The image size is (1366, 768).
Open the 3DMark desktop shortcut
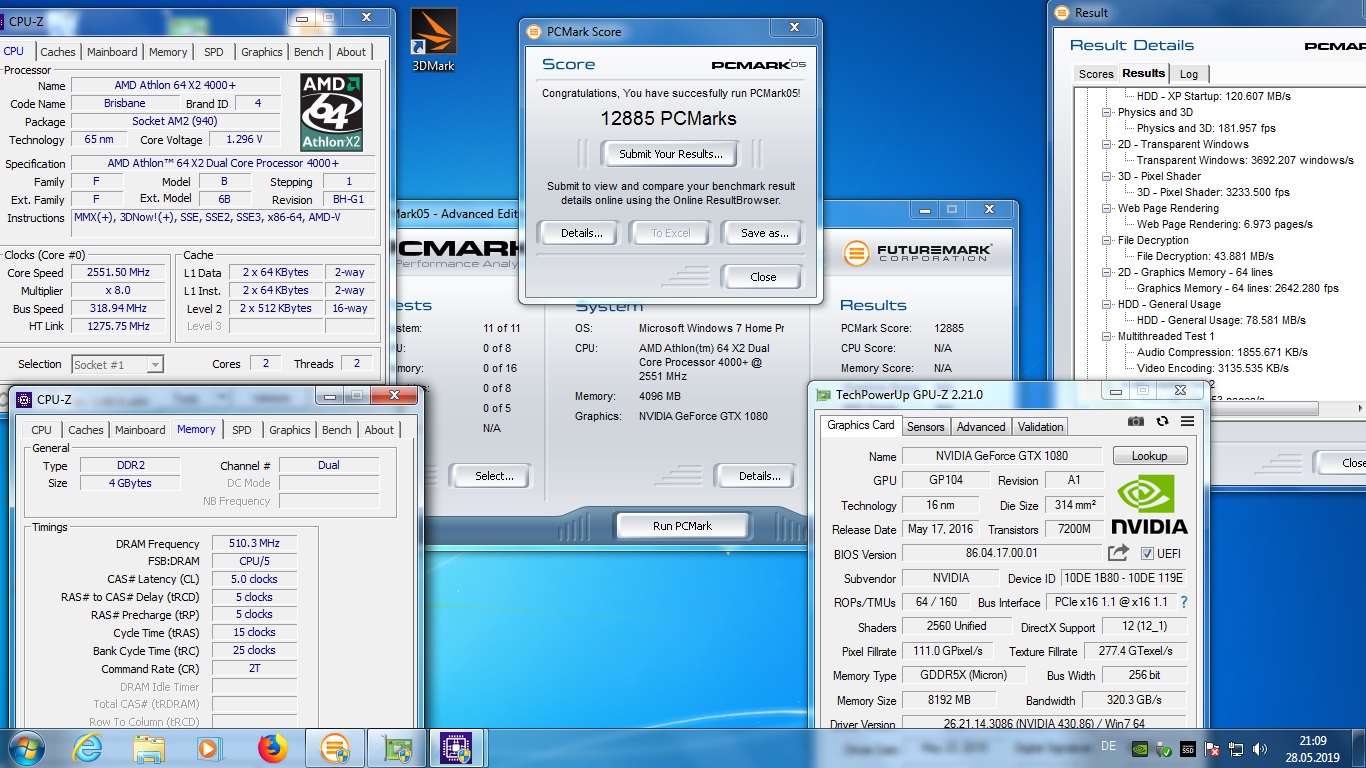coord(434,41)
